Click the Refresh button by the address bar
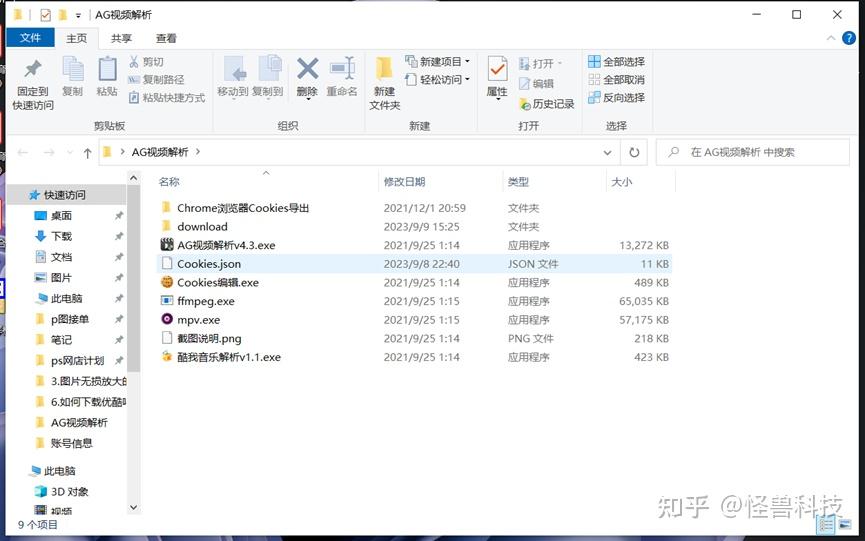Screen dimensions: 865x541 [634, 152]
